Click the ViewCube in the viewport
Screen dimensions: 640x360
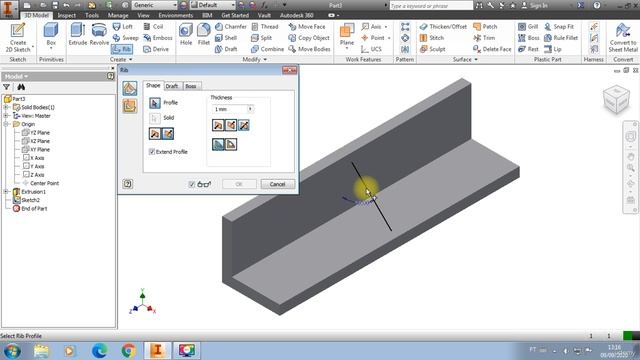[616, 99]
